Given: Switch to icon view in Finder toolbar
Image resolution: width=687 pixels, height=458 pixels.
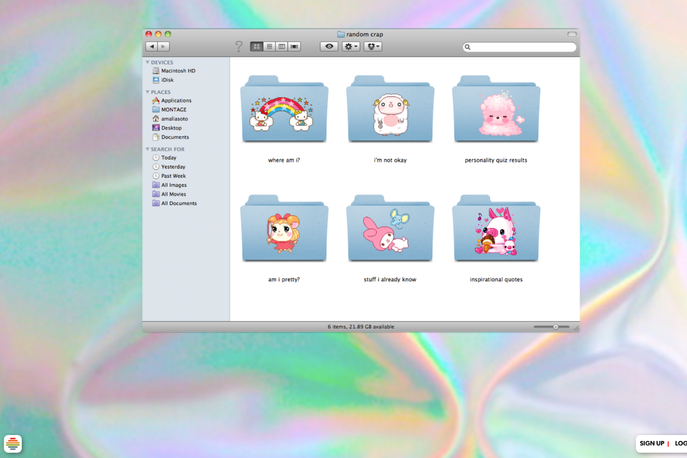Looking at the screenshot, I should pyautogui.click(x=257, y=47).
